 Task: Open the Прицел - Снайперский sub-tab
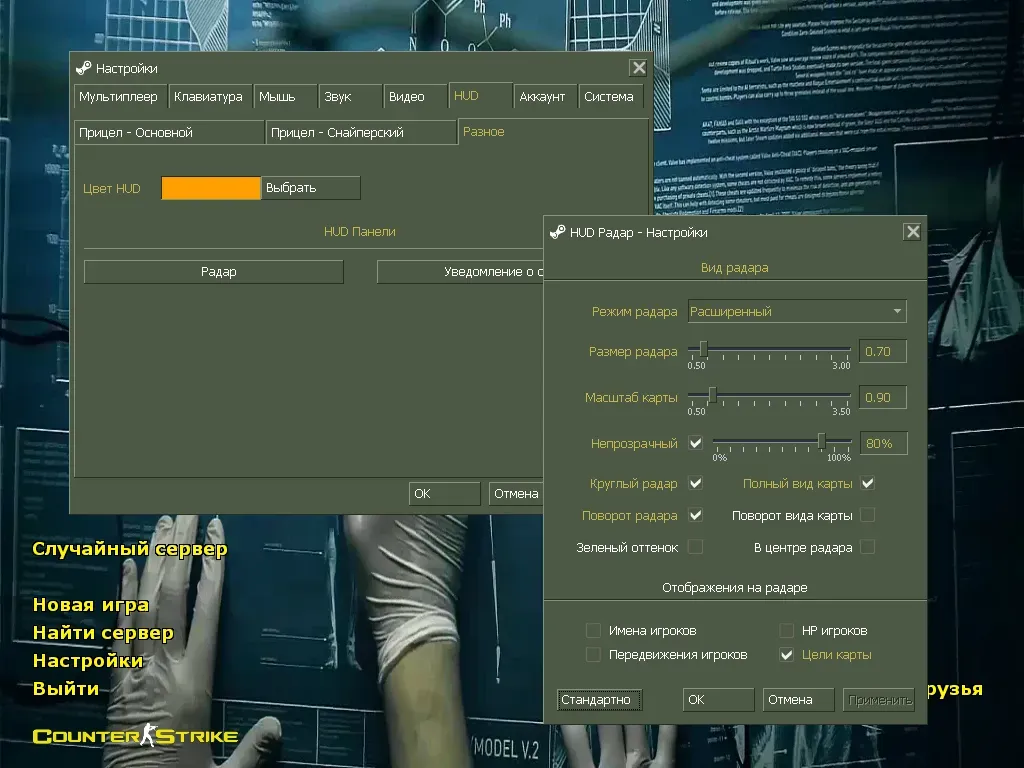pyautogui.click(x=361, y=133)
